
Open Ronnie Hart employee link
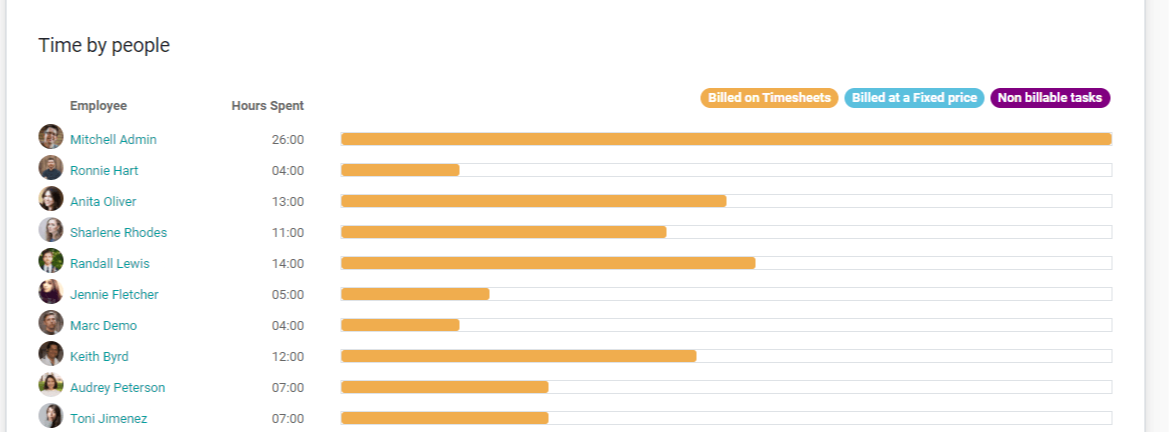coord(104,171)
